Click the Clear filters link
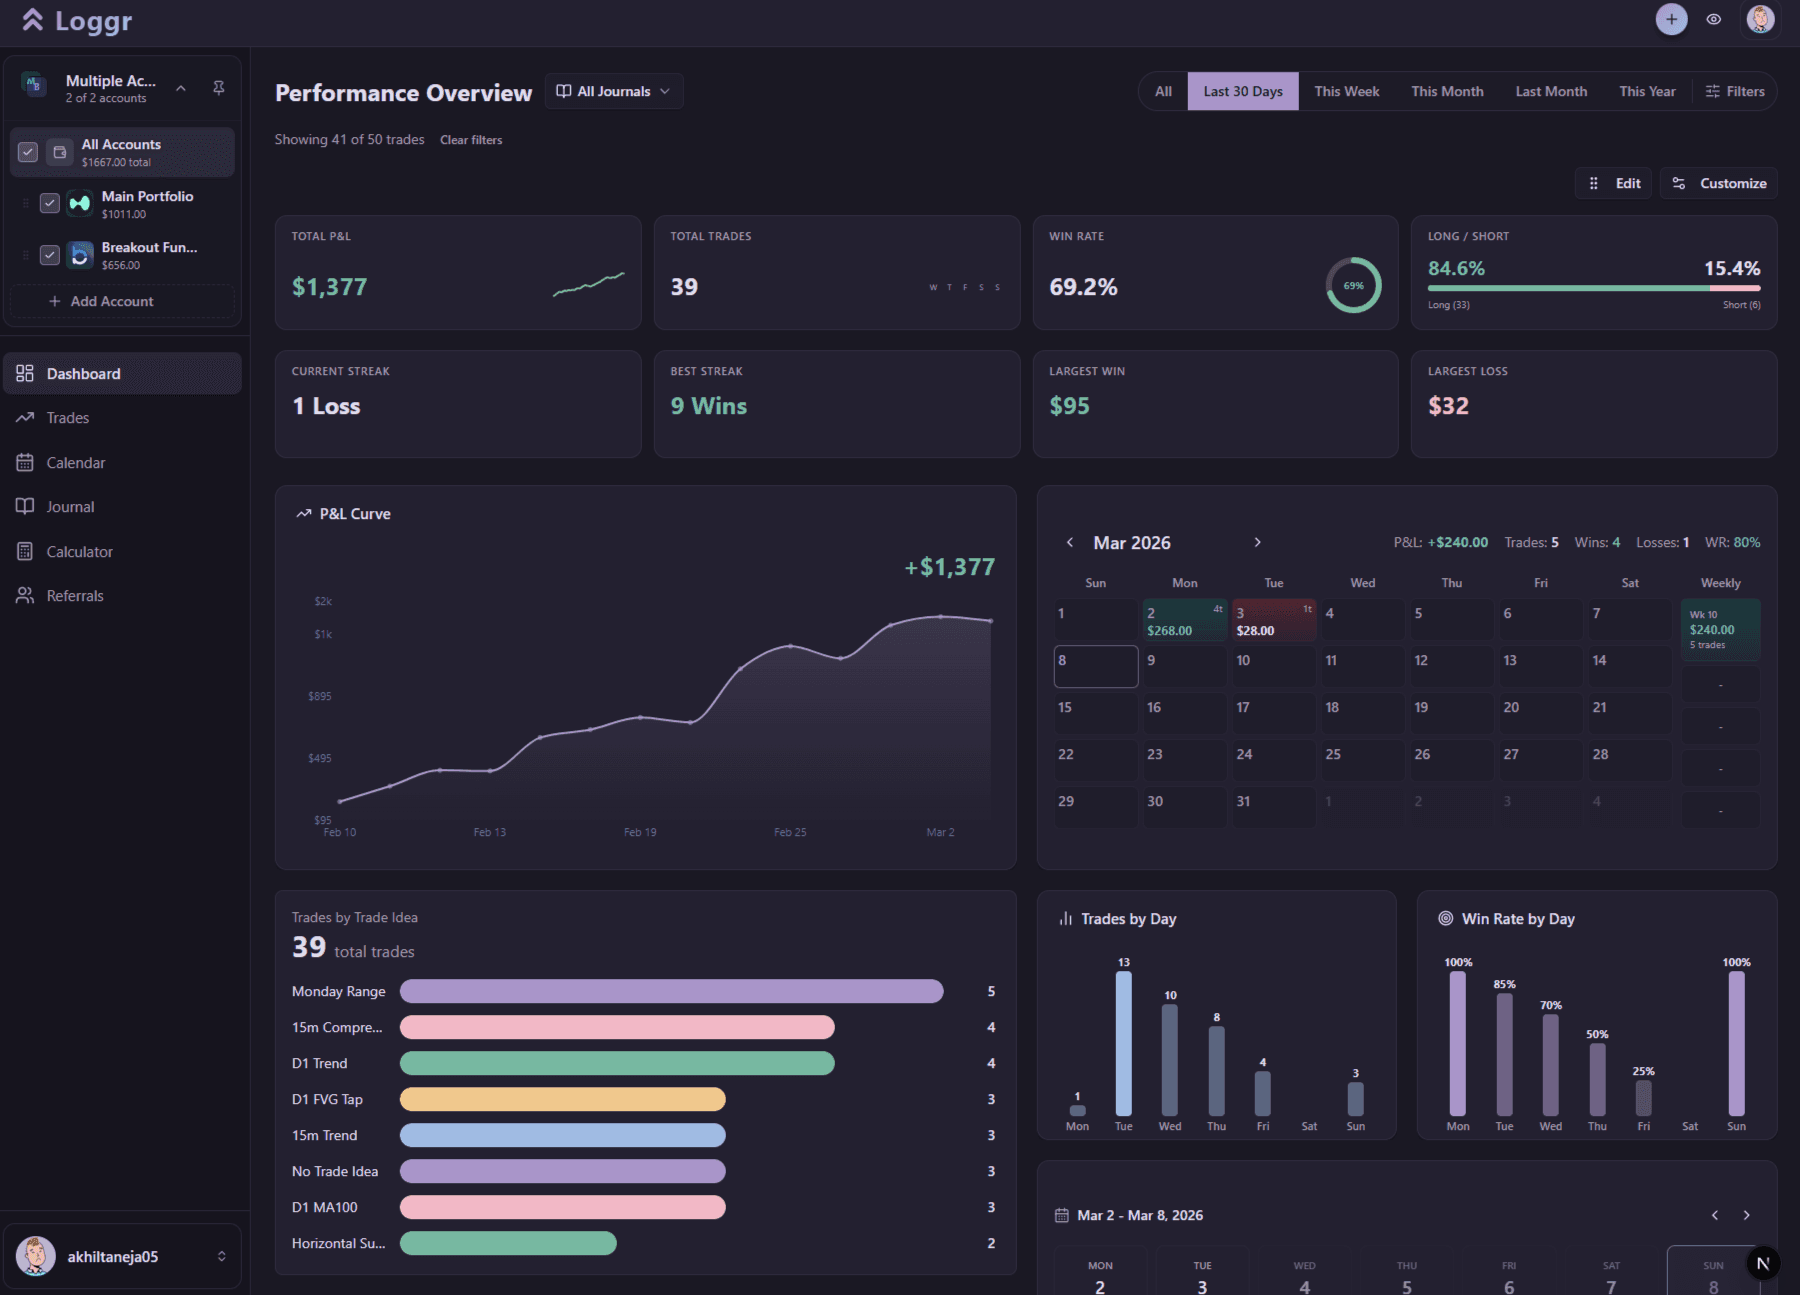The image size is (1800, 1295). (470, 140)
